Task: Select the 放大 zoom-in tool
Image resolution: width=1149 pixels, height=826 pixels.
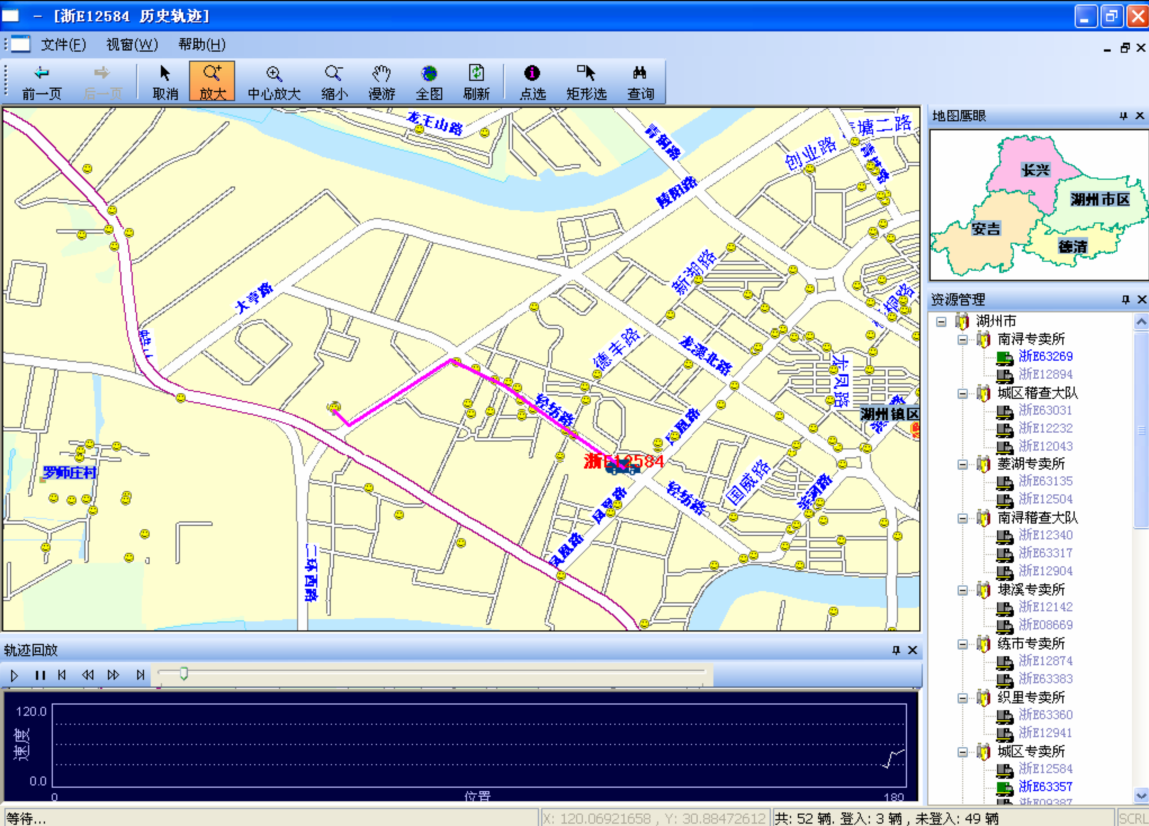Action: tap(212, 82)
